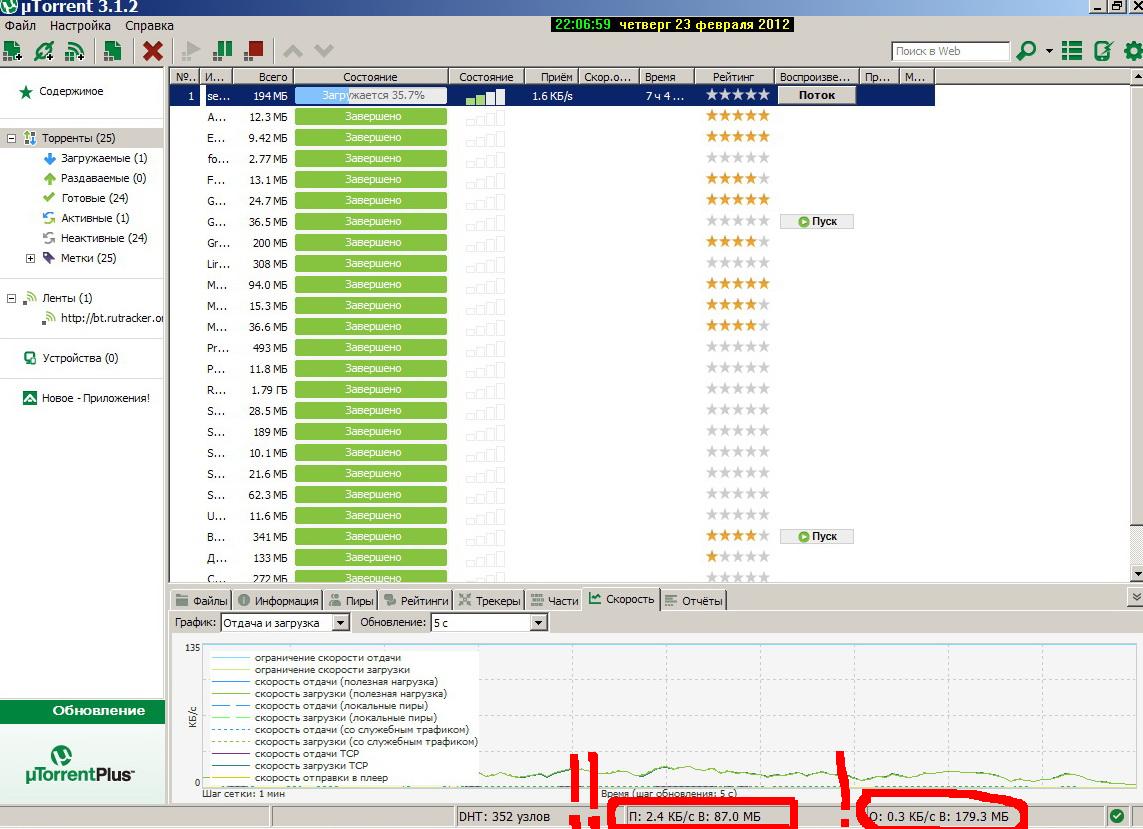1143x829 pixels.
Task: Select the 308 МБ torrent row
Action: coord(552,264)
